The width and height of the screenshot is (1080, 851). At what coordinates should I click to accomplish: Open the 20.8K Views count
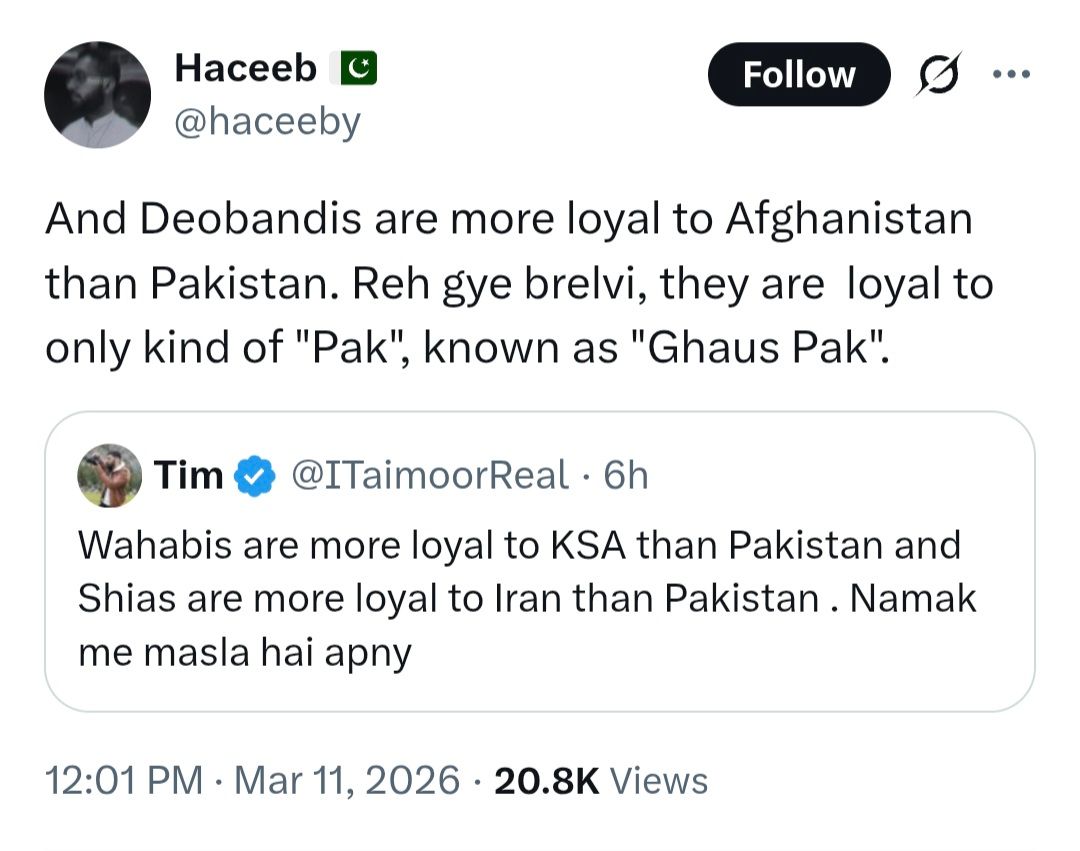pyautogui.click(x=601, y=781)
